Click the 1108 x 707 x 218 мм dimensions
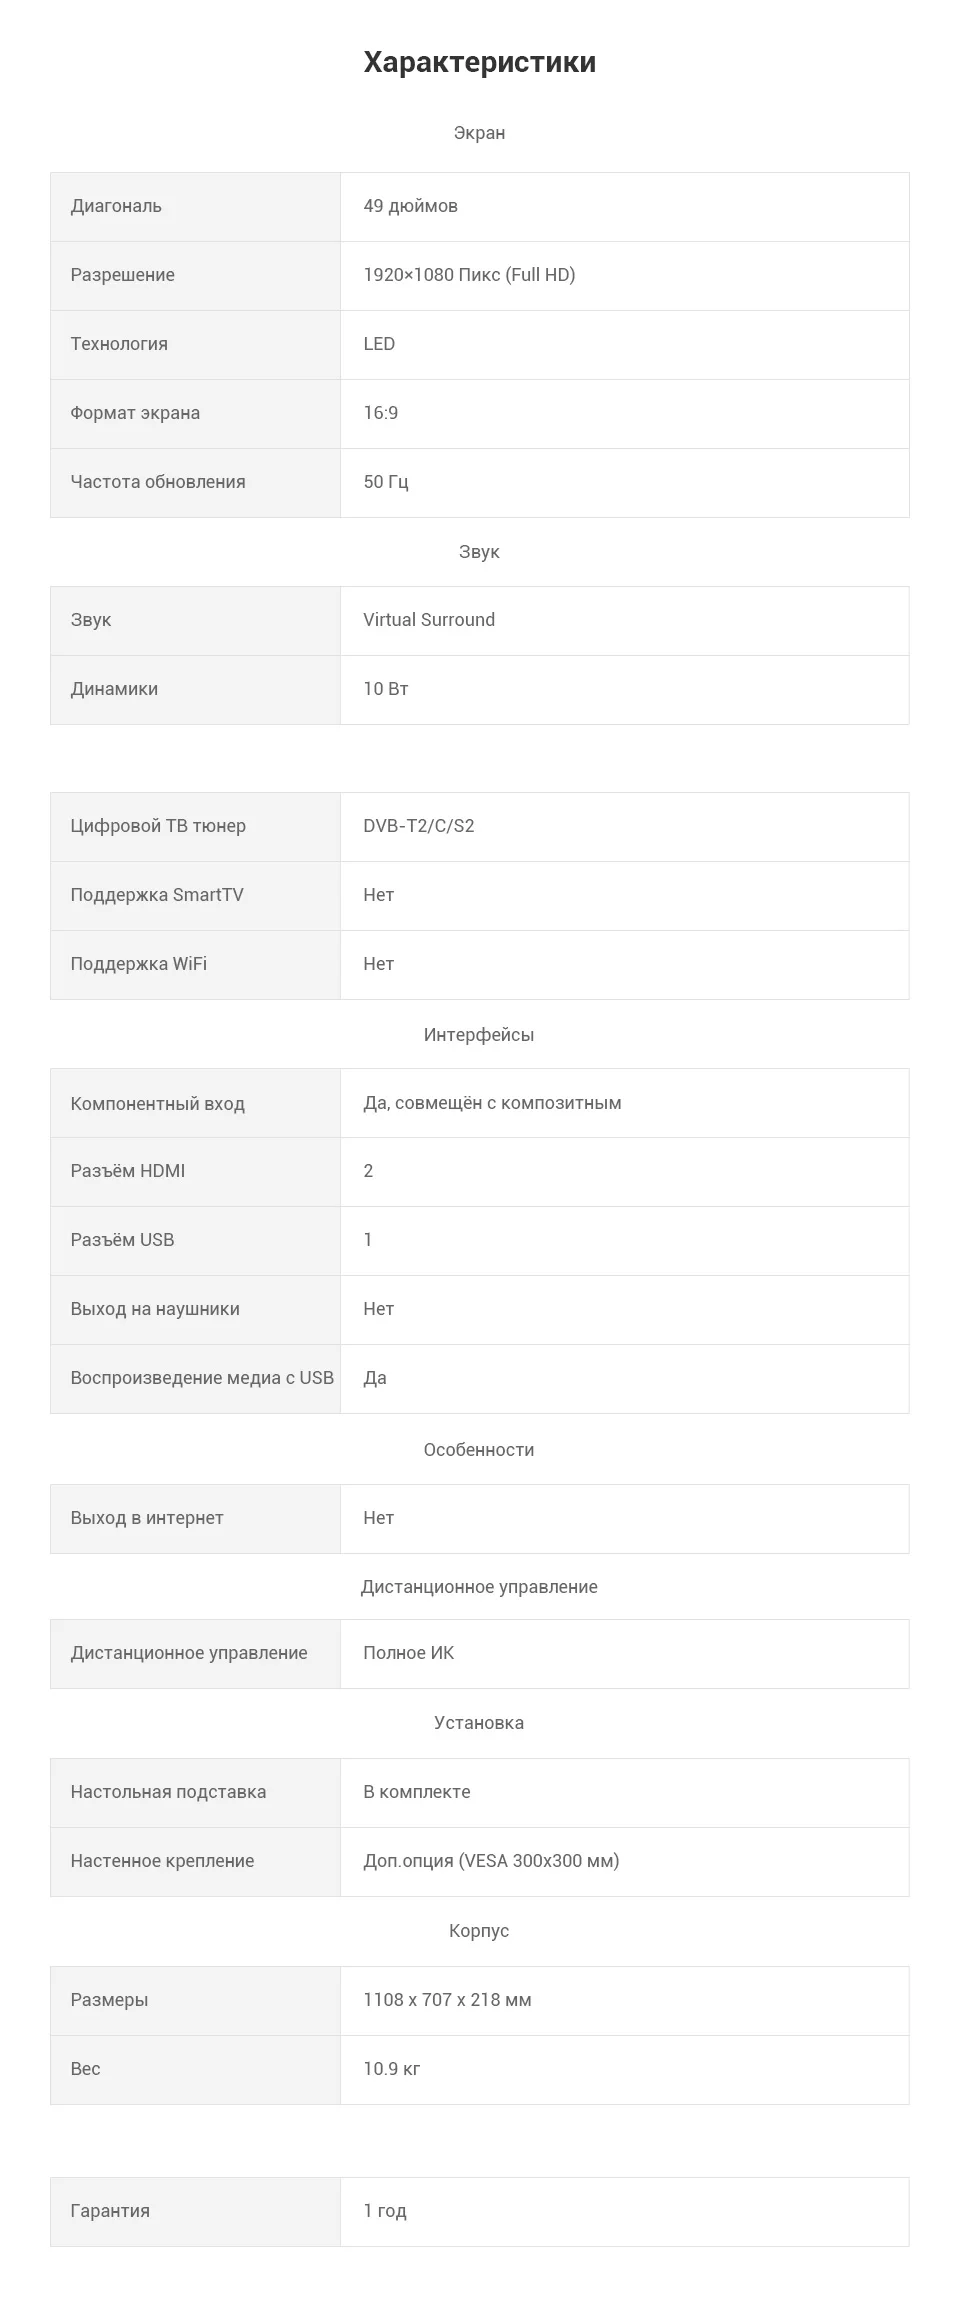The image size is (960, 2298). click(x=447, y=2000)
